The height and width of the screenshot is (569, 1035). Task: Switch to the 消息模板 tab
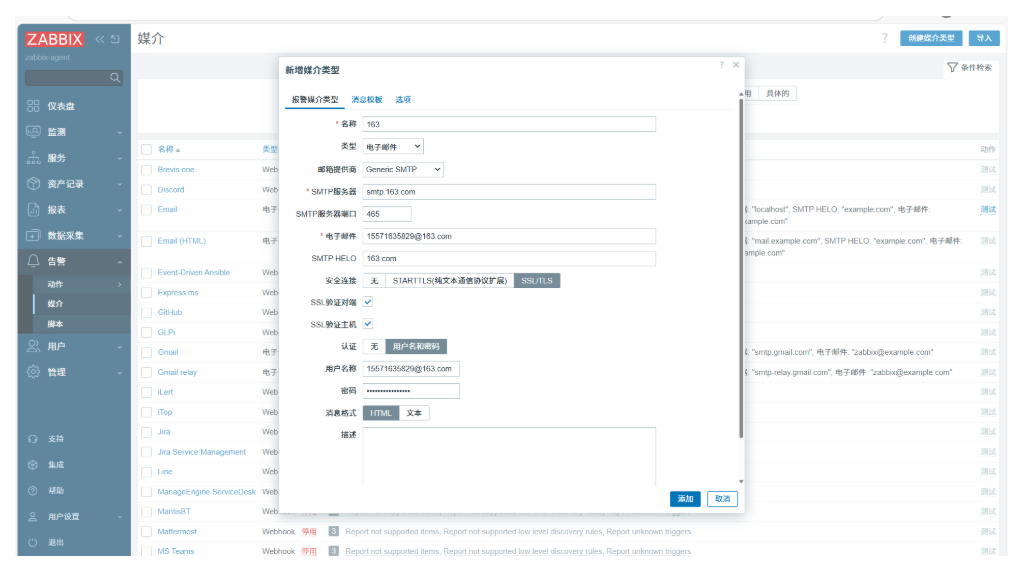[x=366, y=100]
